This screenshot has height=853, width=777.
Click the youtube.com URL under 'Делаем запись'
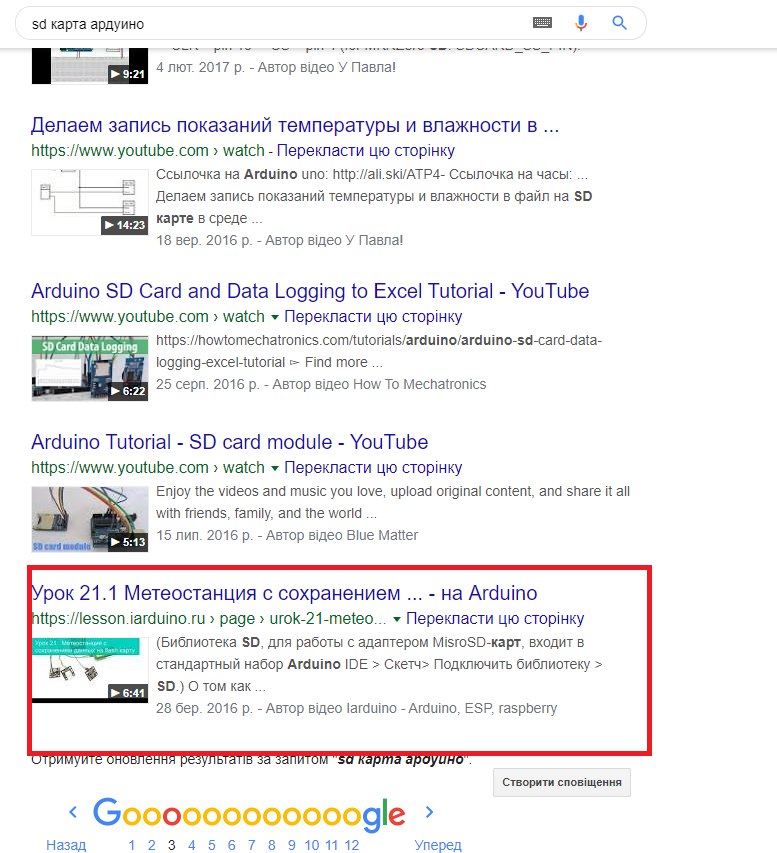click(x=147, y=151)
